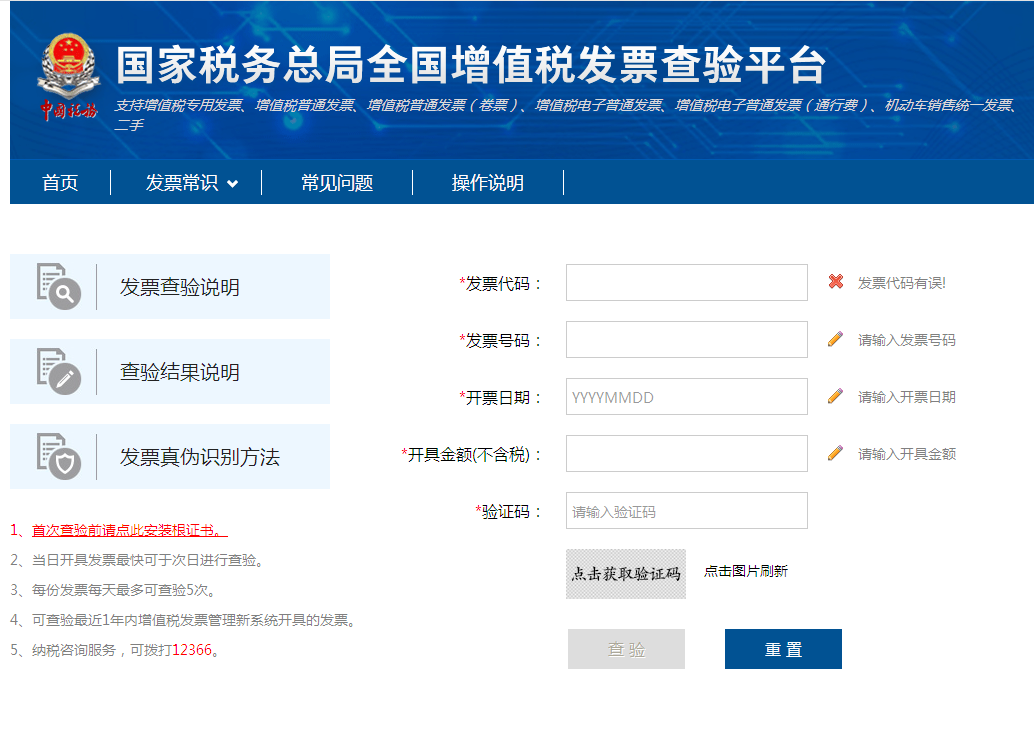Focus the 开具金额(不含税) input field
The image size is (1034, 733).
pos(686,454)
